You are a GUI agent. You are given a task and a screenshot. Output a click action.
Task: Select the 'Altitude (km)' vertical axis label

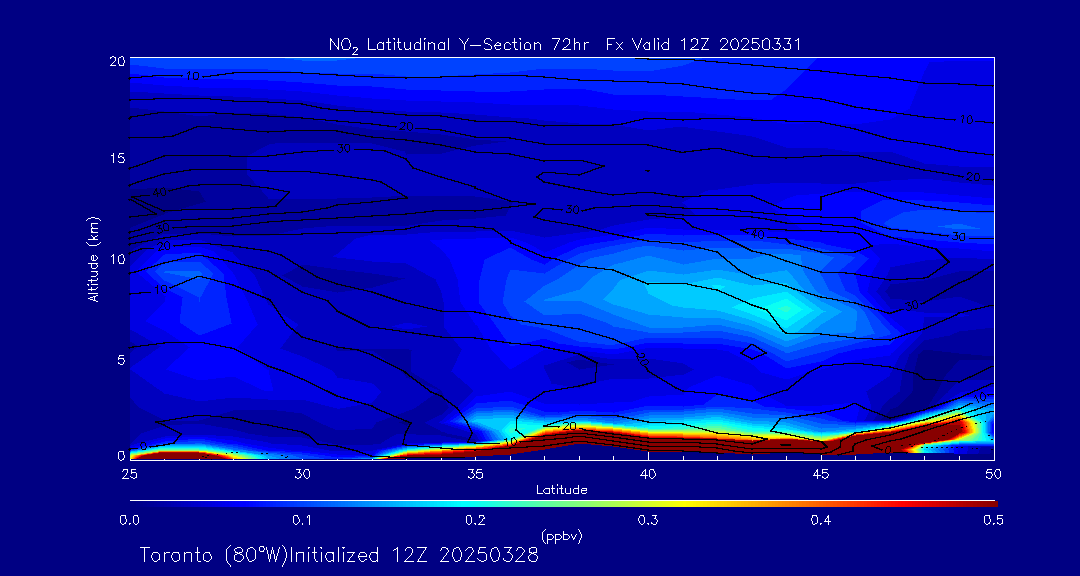click(94, 259)
